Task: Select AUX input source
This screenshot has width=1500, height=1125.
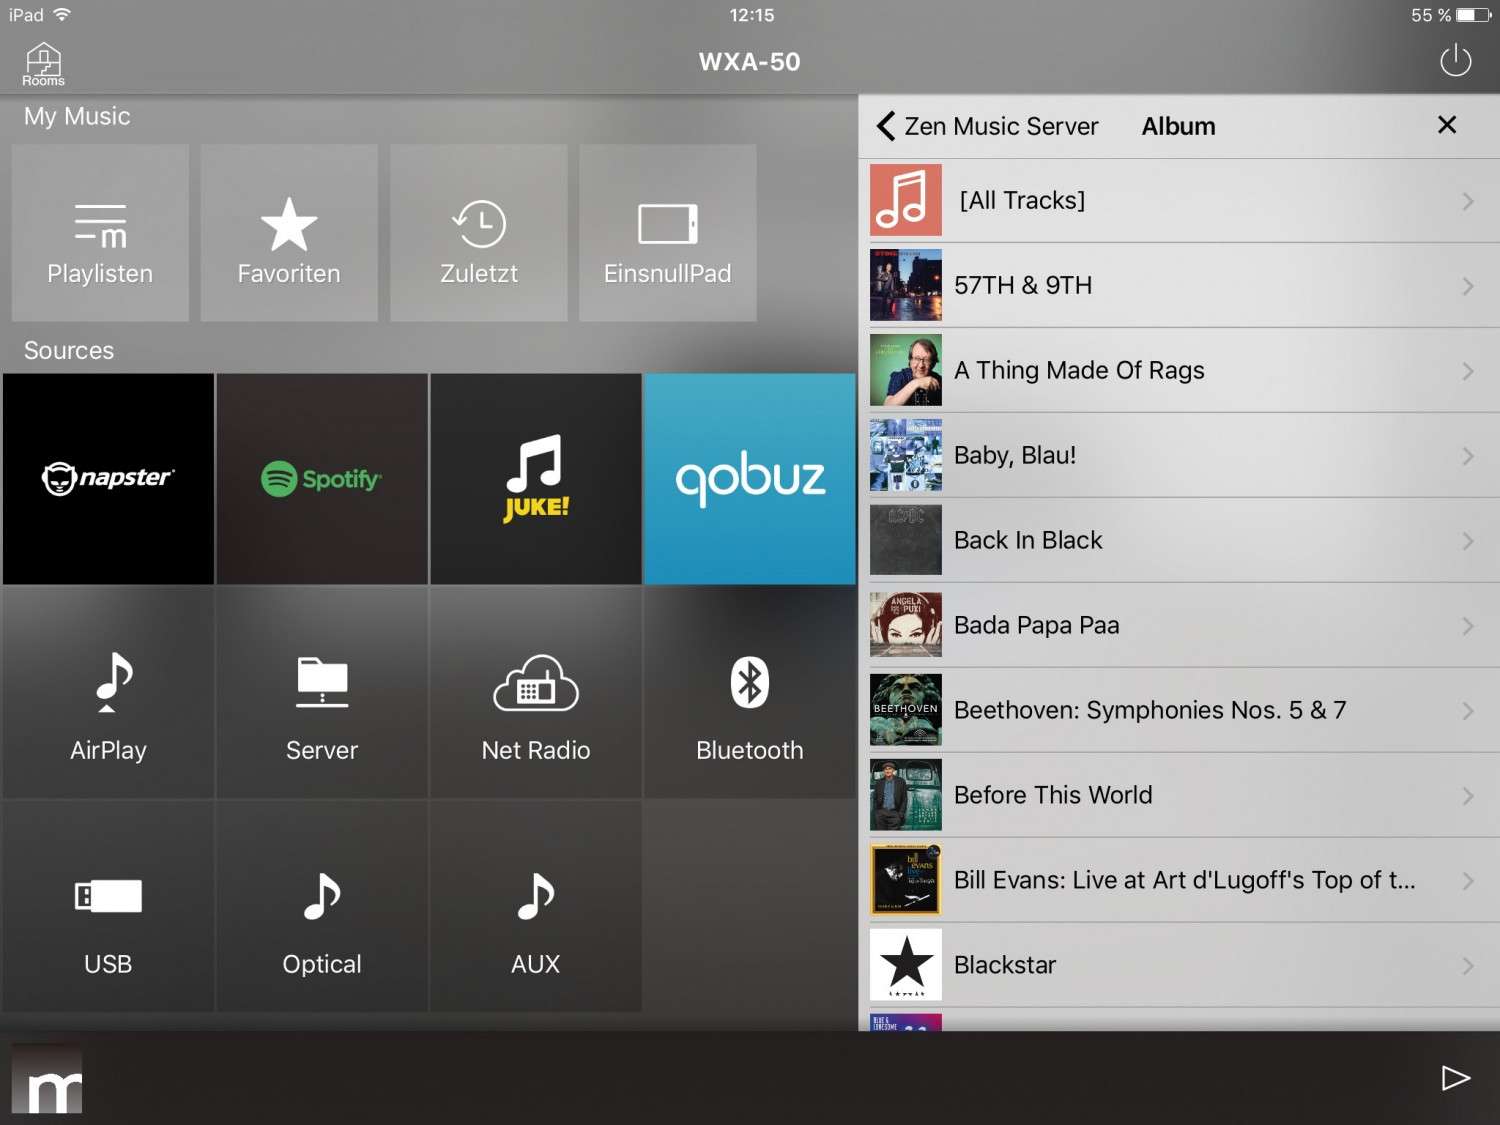Action: point(536,907)
